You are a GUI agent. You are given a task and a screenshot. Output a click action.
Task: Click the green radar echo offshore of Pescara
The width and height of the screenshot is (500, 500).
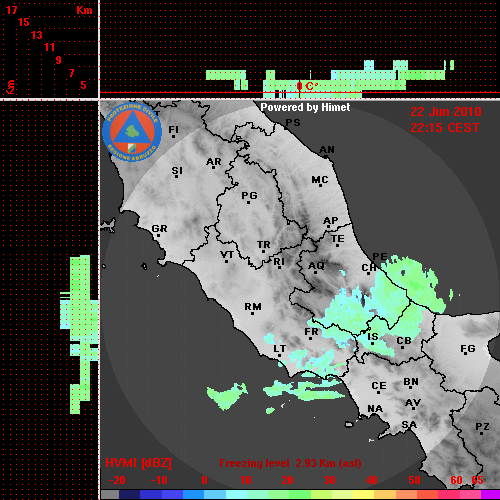413,283
